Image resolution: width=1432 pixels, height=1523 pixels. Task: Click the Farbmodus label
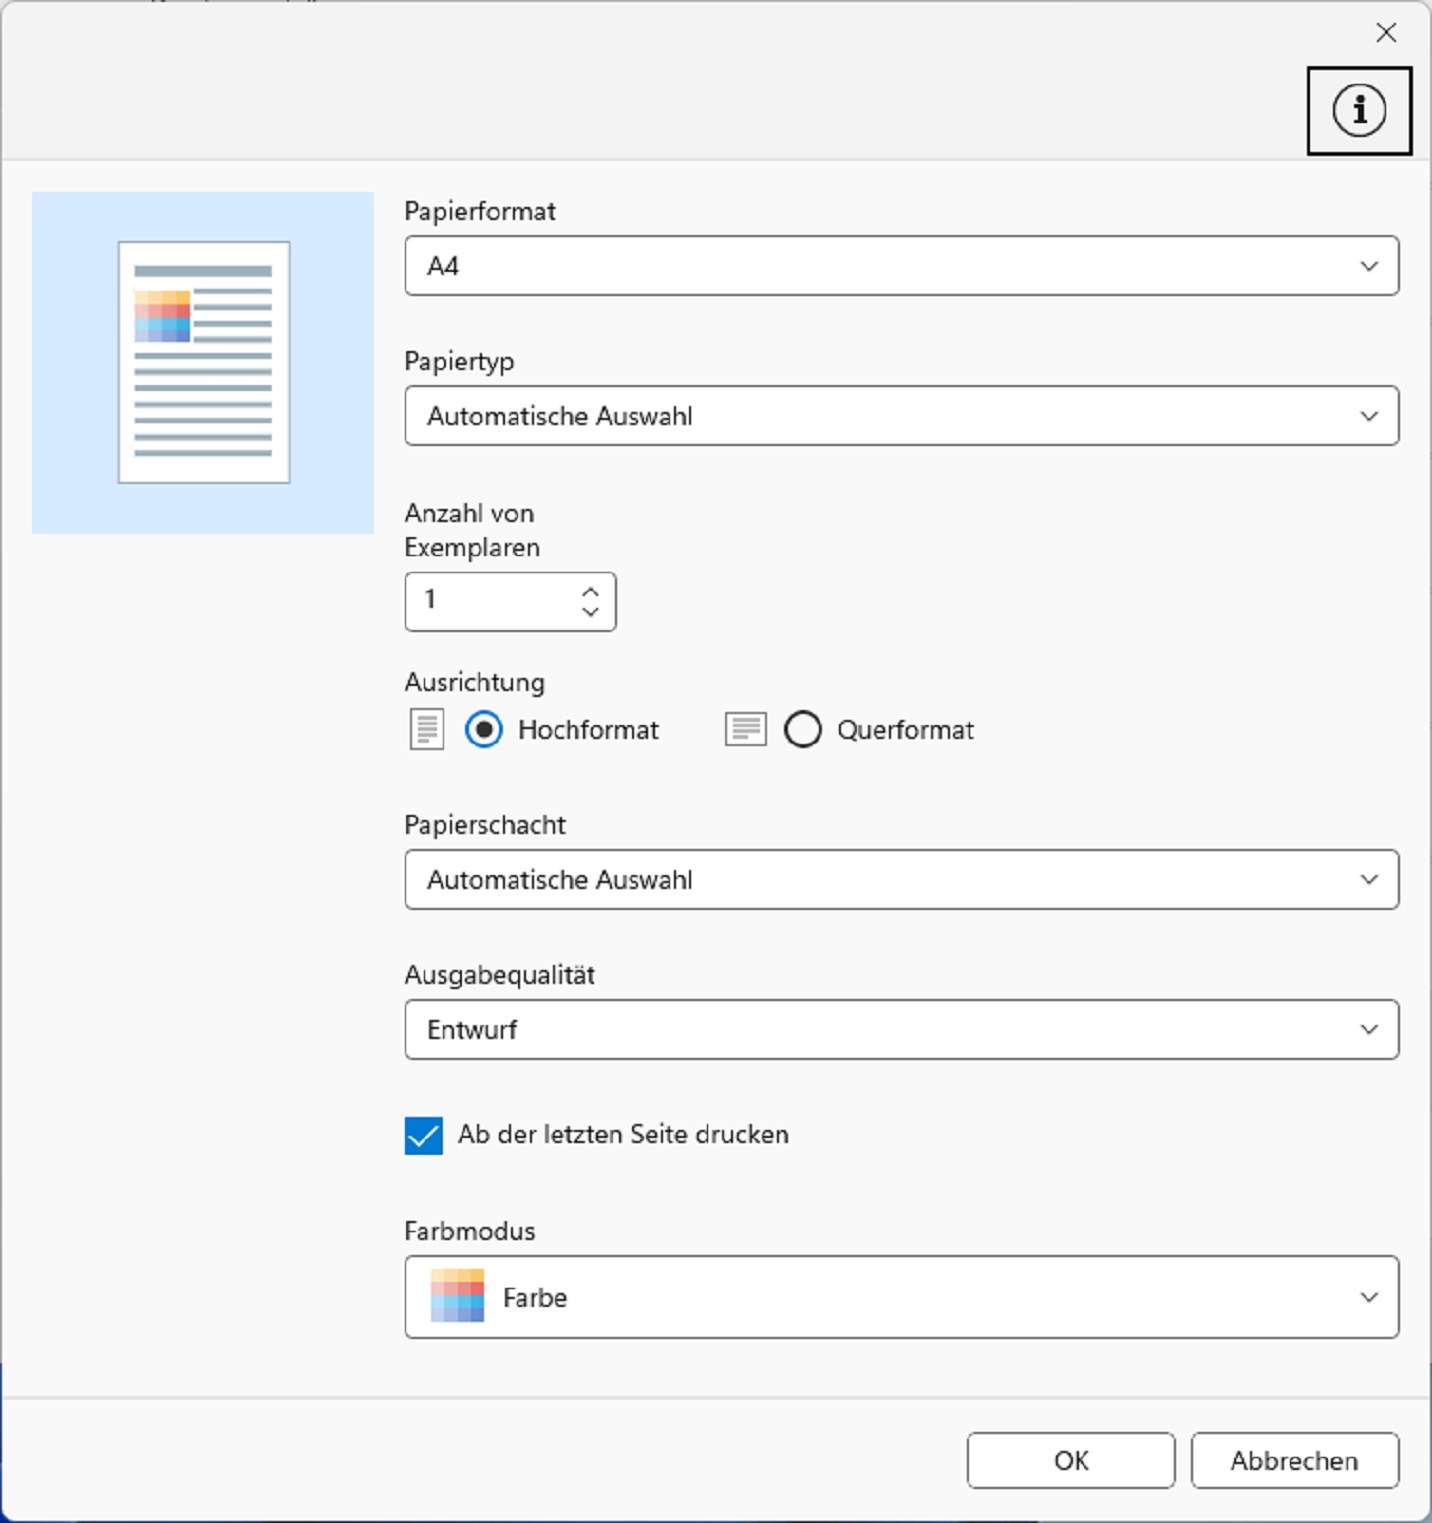pos(470,1231)
